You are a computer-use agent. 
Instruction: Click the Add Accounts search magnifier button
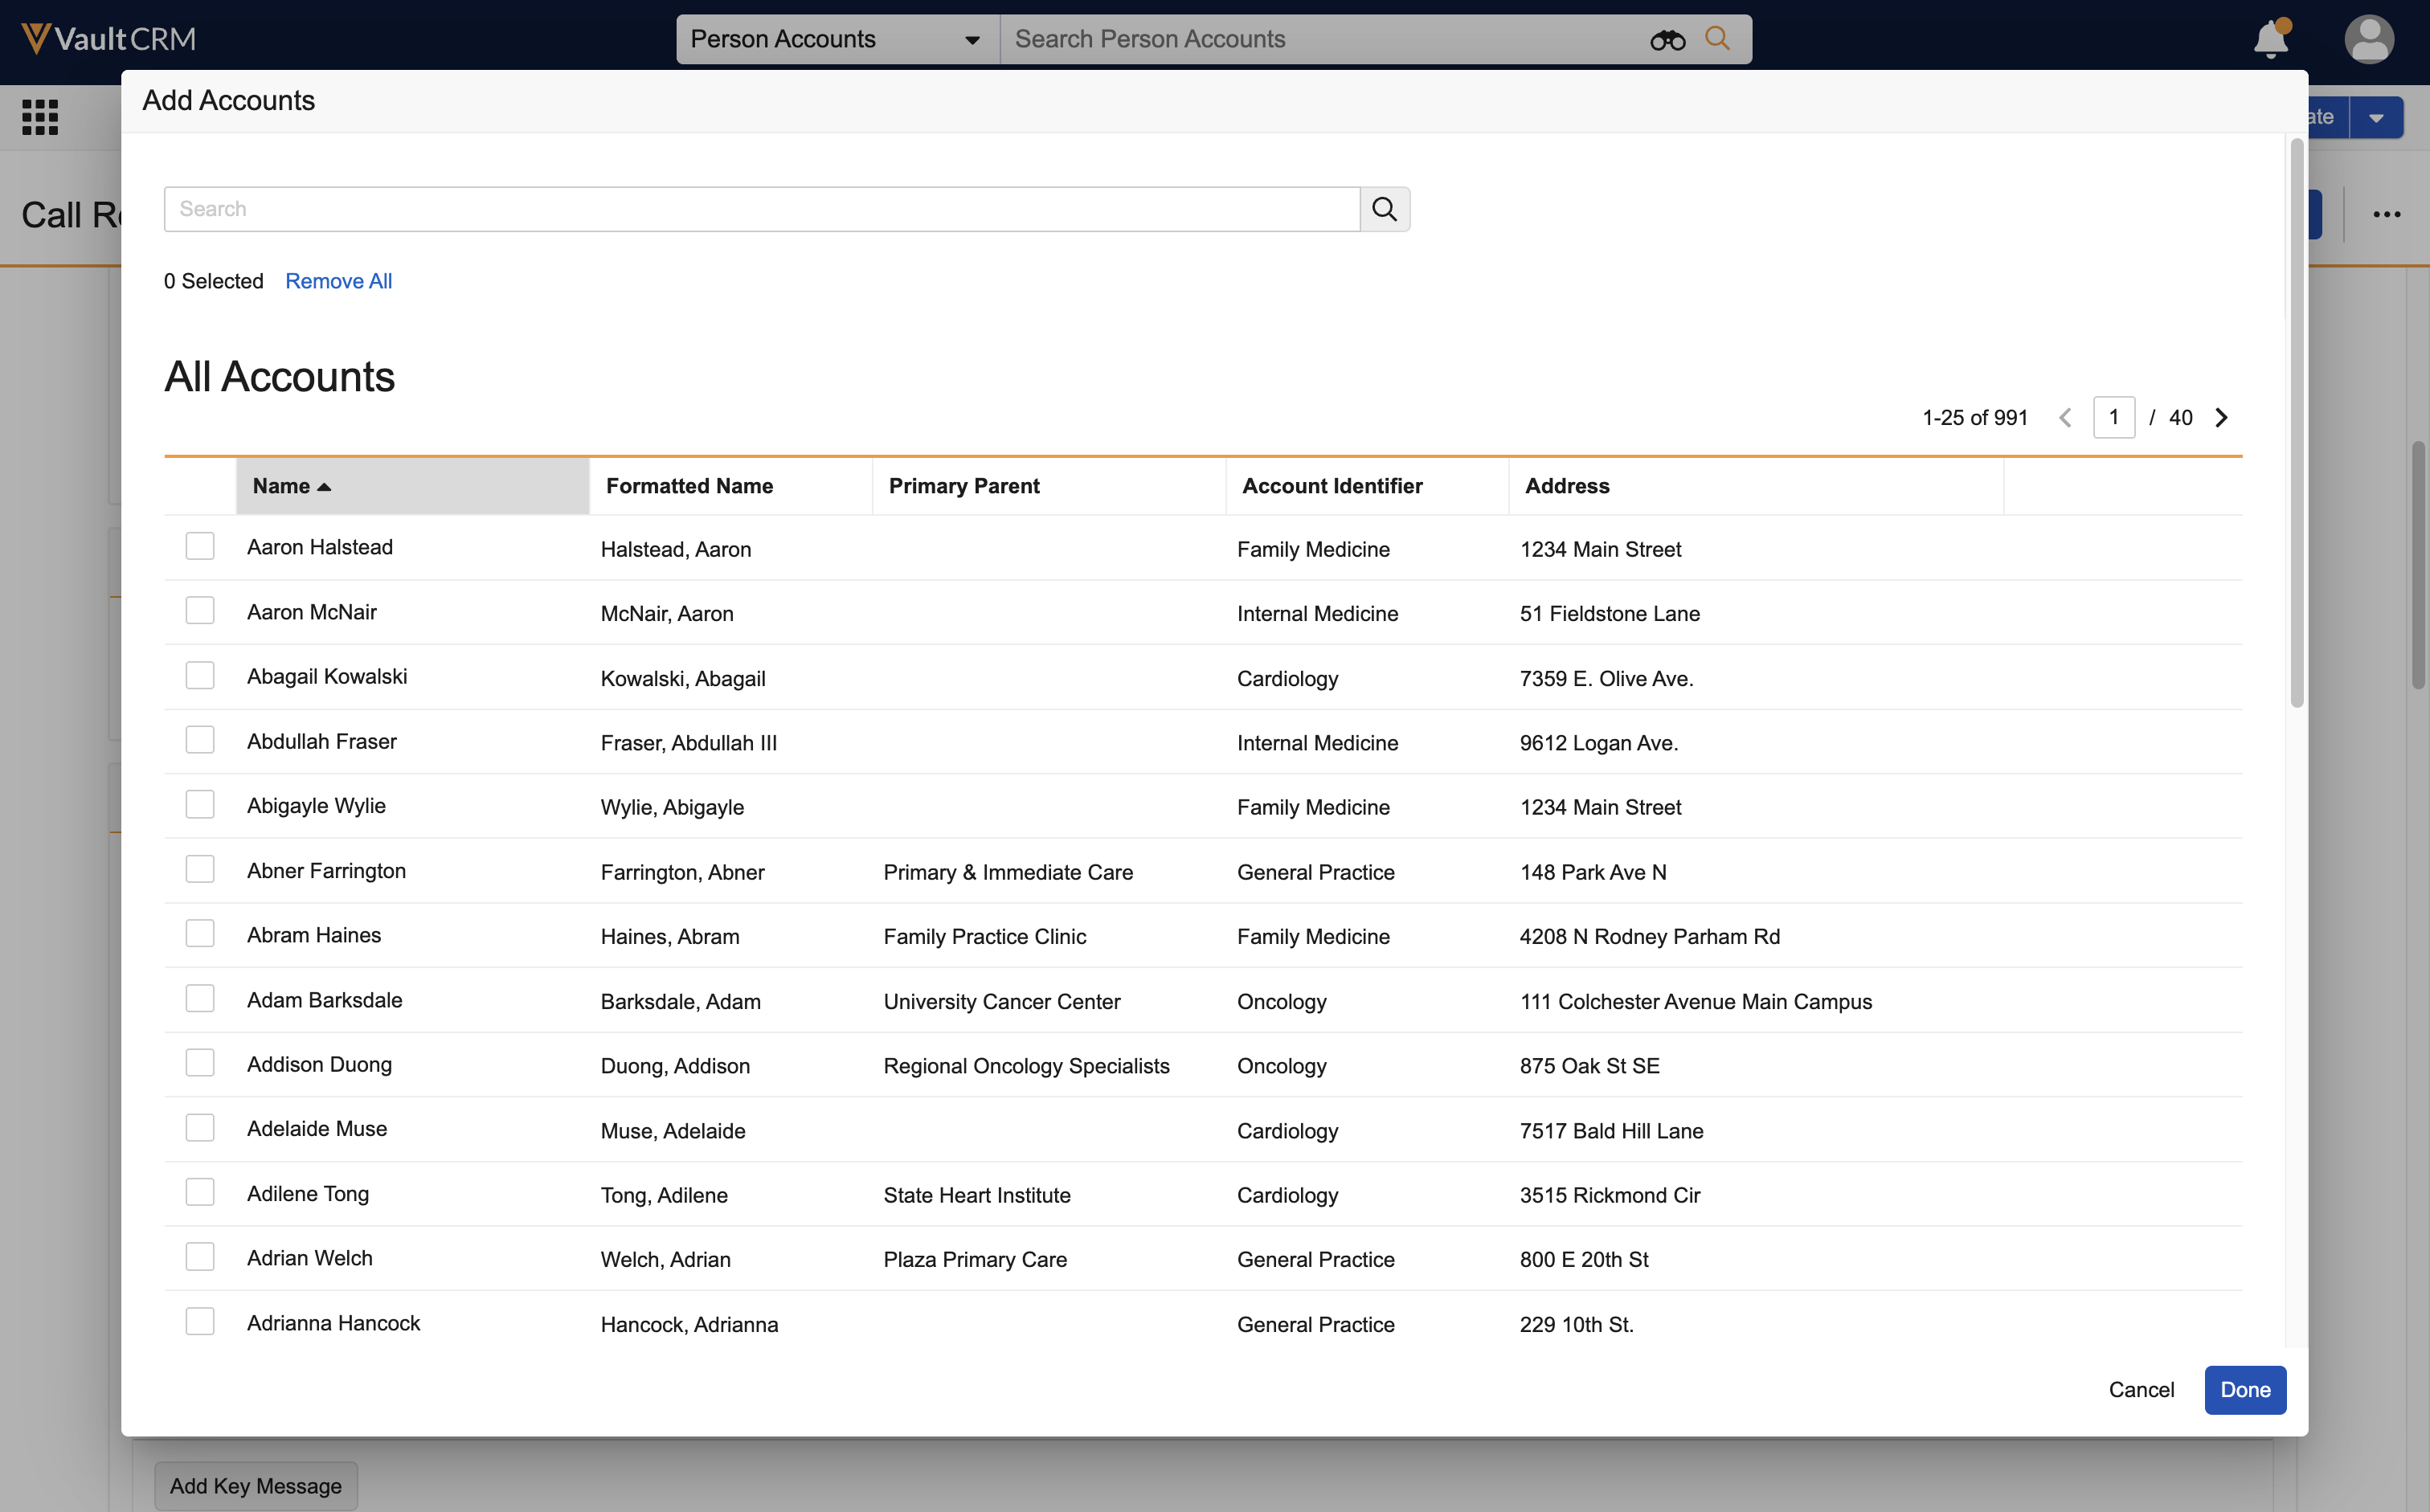coord(1384,209)
